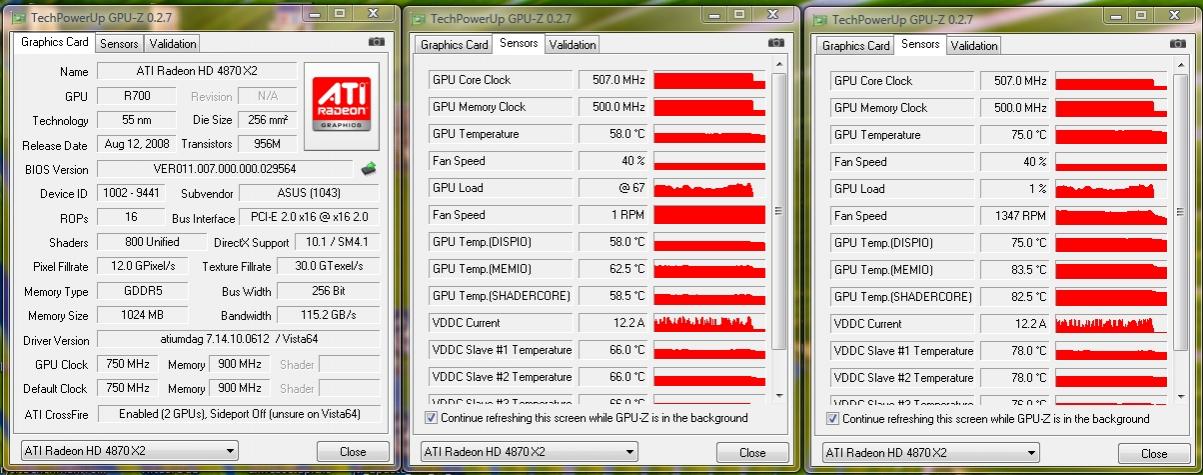Open the Validation tab in the right window
Viewport: 1203px width, 475px height.
coord(974,45)
